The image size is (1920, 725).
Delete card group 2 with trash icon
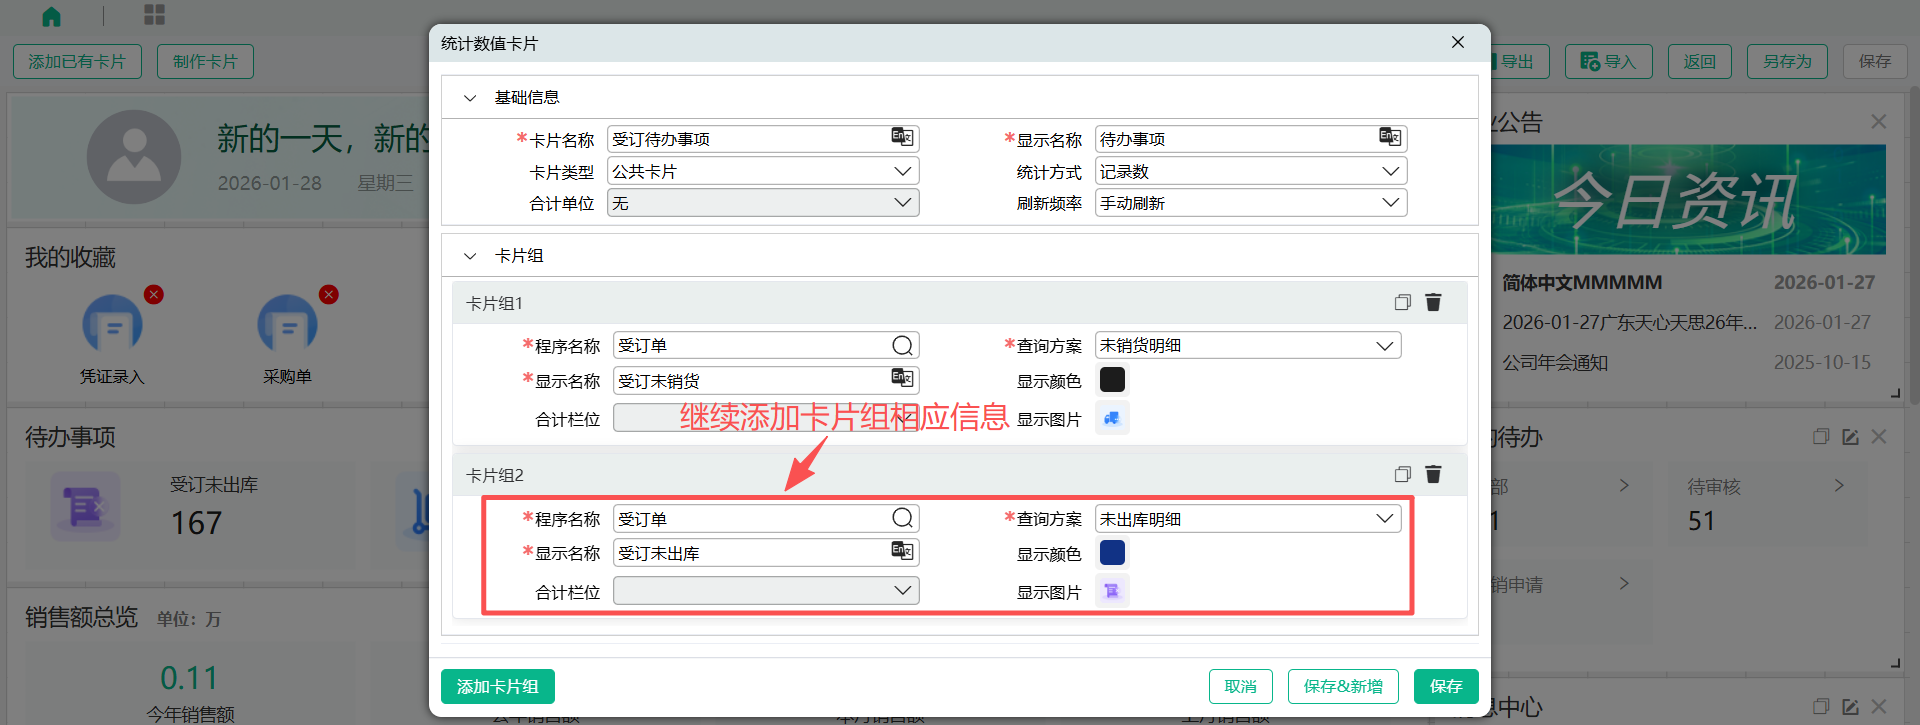coord(1433,475)
